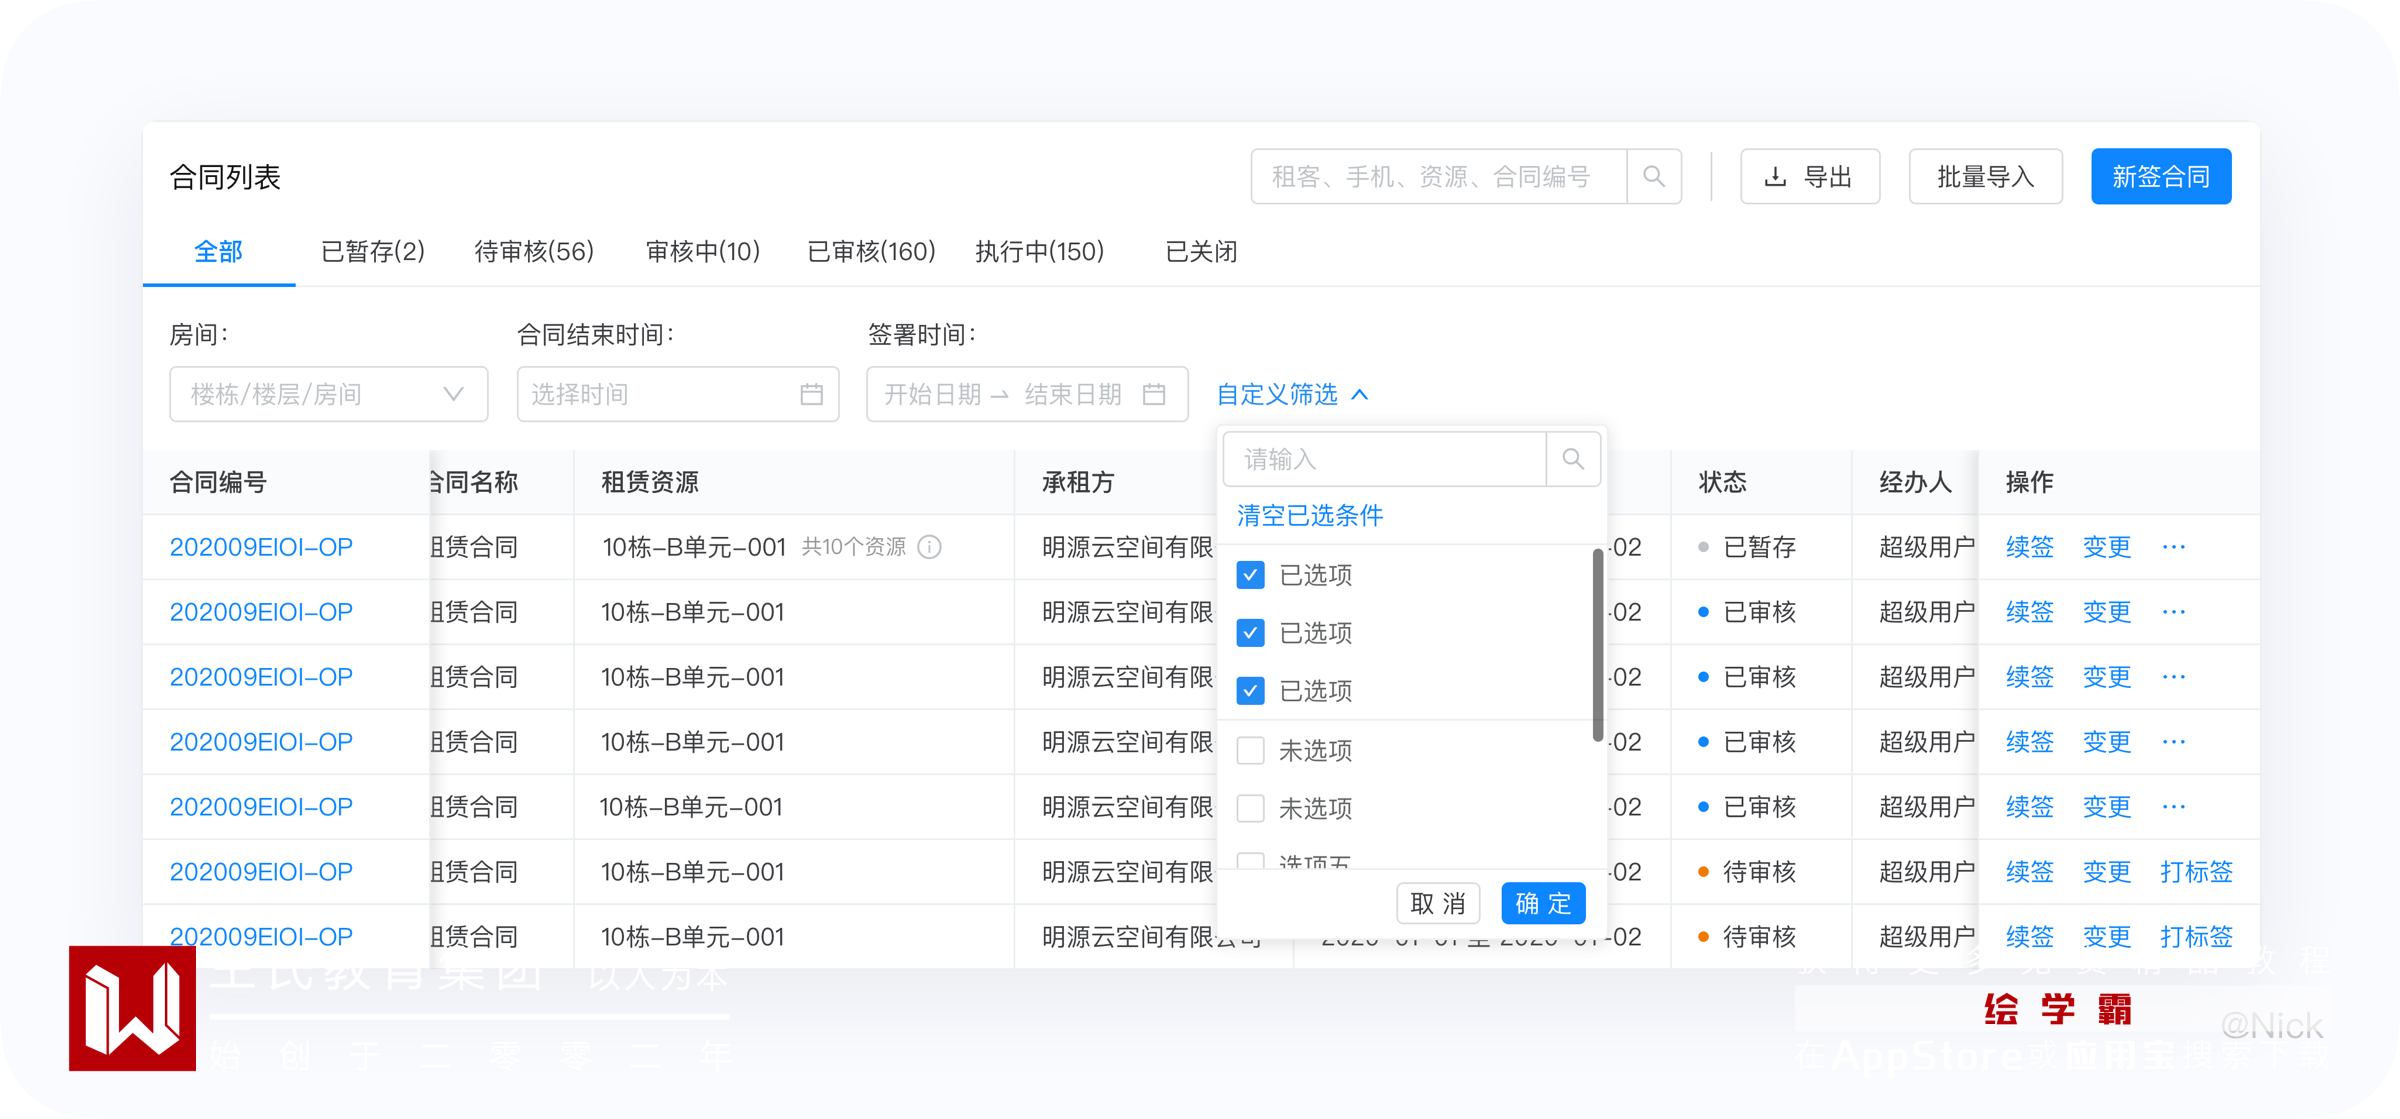Switch to the 执行中(150) tab
The image size is (2400, 1119).
tap(1039, 252)
